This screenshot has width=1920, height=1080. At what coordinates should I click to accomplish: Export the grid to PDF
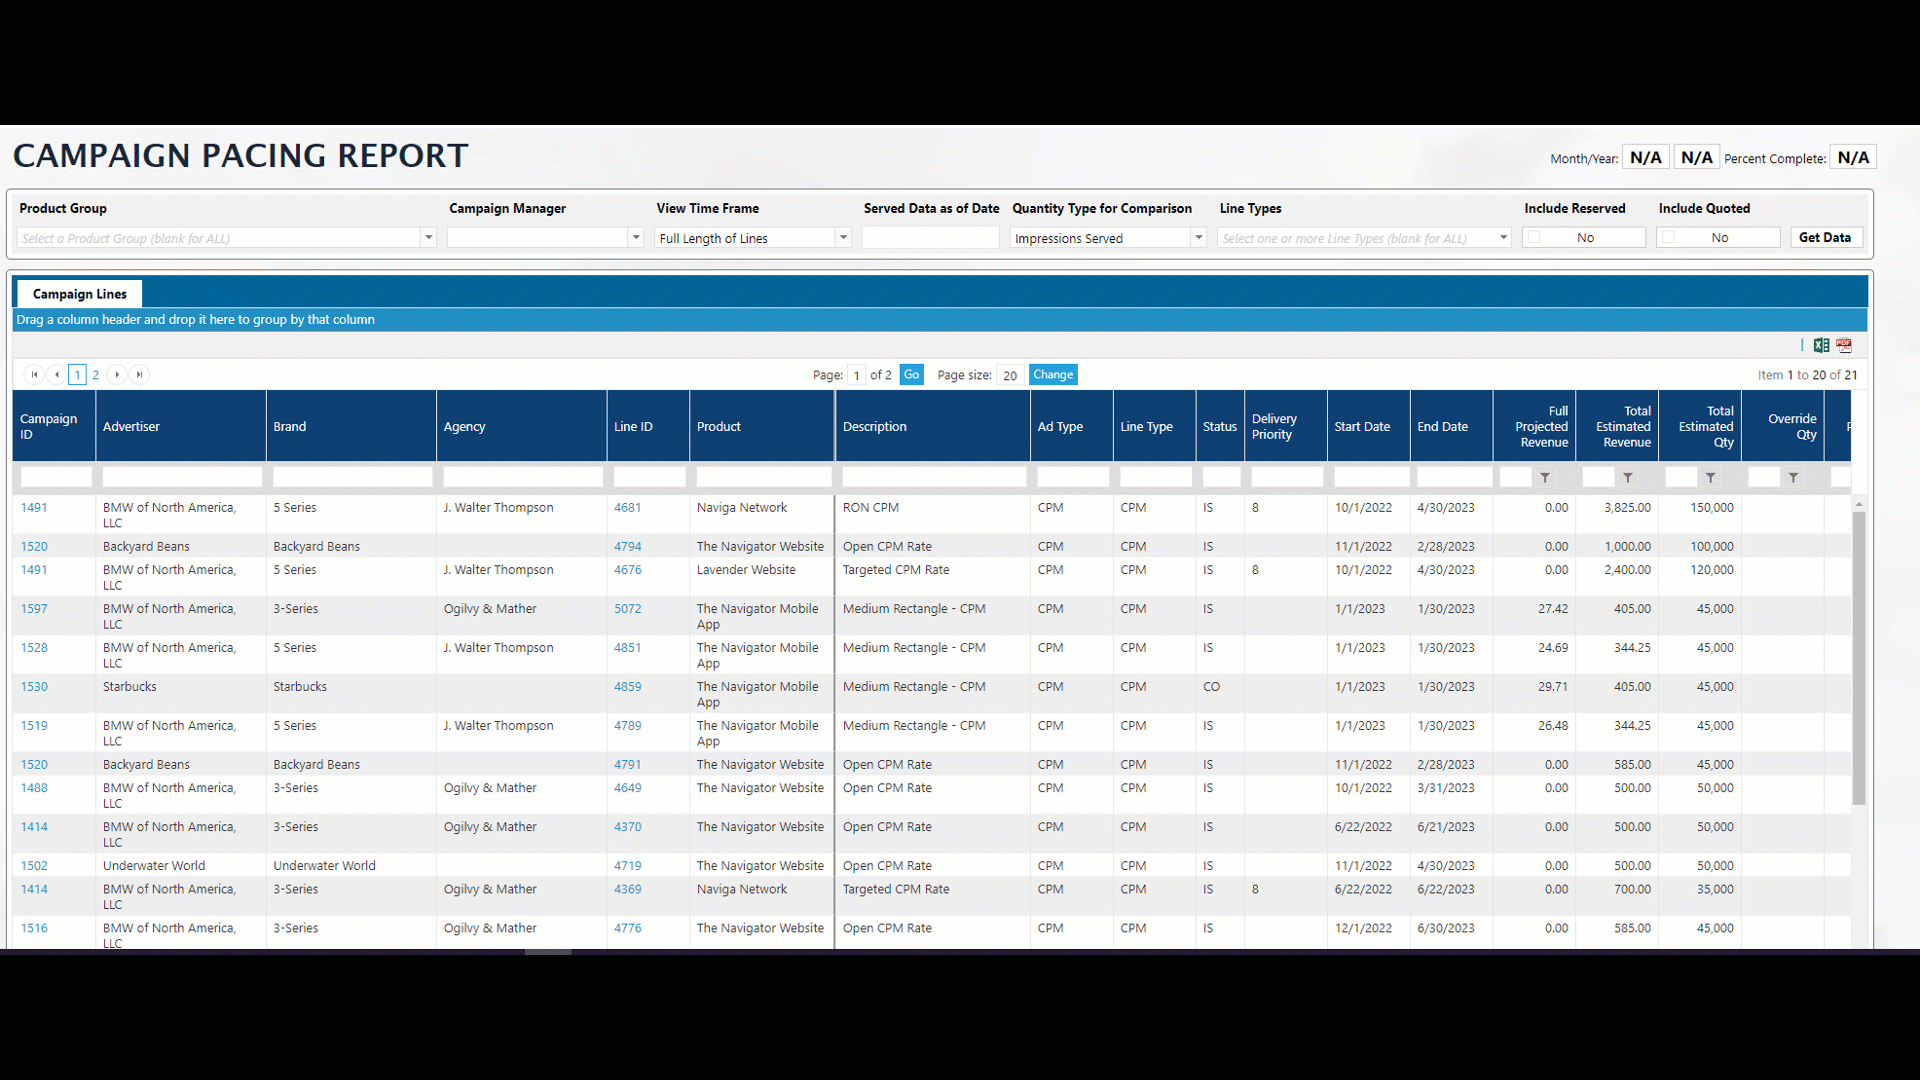coord(1844,345)
